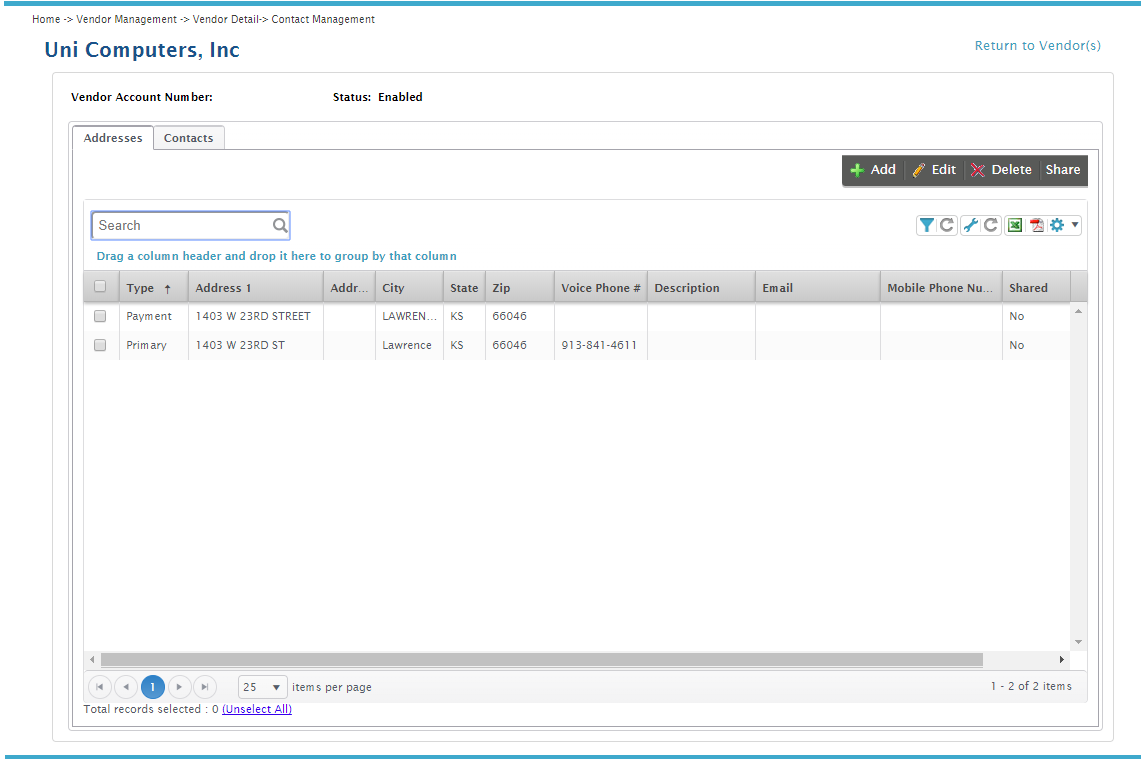1141x759 pixels.
Task: Sort by the Description column header
Action: [701, 287]
